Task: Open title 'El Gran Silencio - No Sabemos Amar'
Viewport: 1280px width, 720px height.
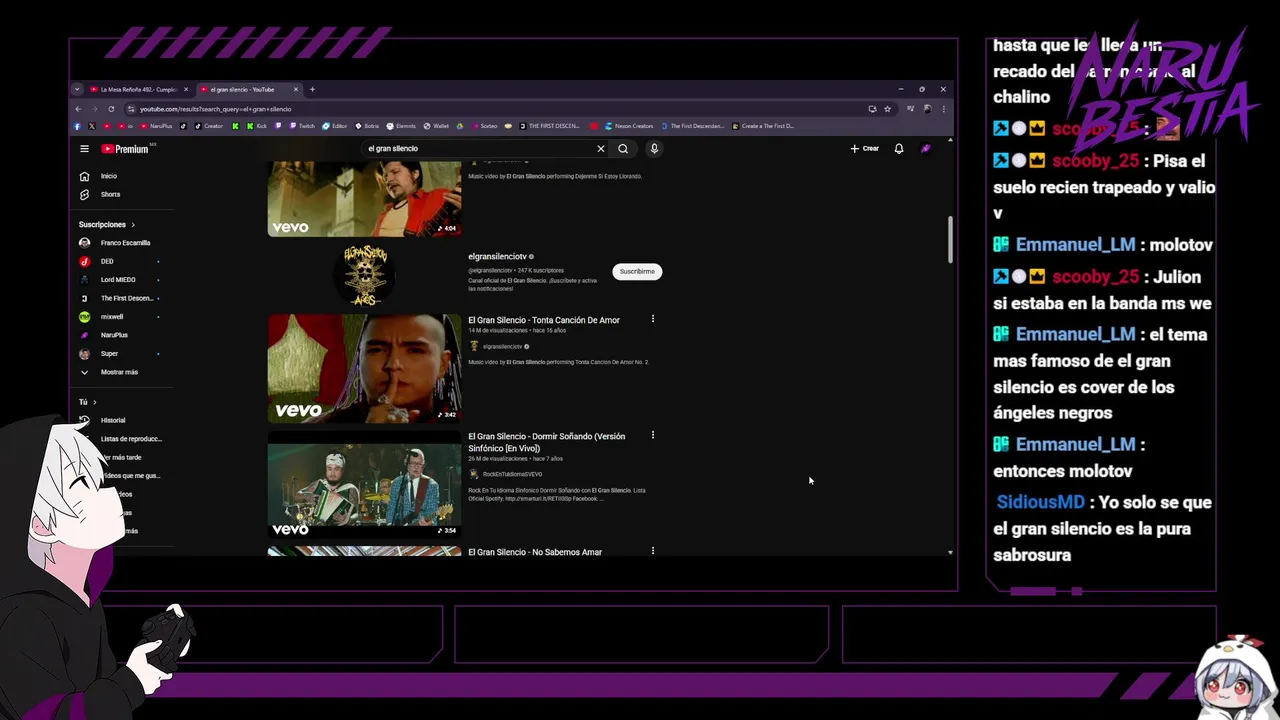Action: pyautogui.click(x=535, y=552)
